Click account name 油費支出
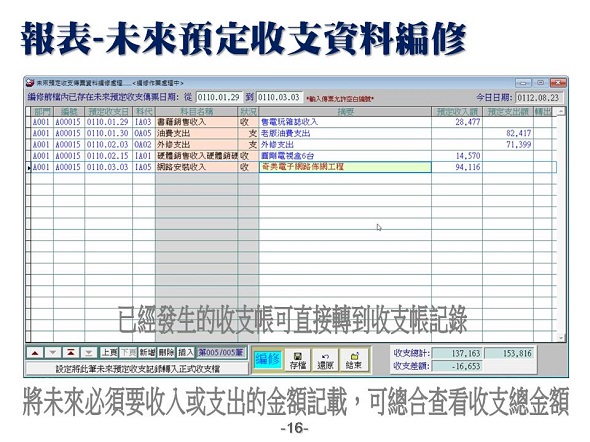The height and width of the screenshot is (442, 590). click(196, 134)
